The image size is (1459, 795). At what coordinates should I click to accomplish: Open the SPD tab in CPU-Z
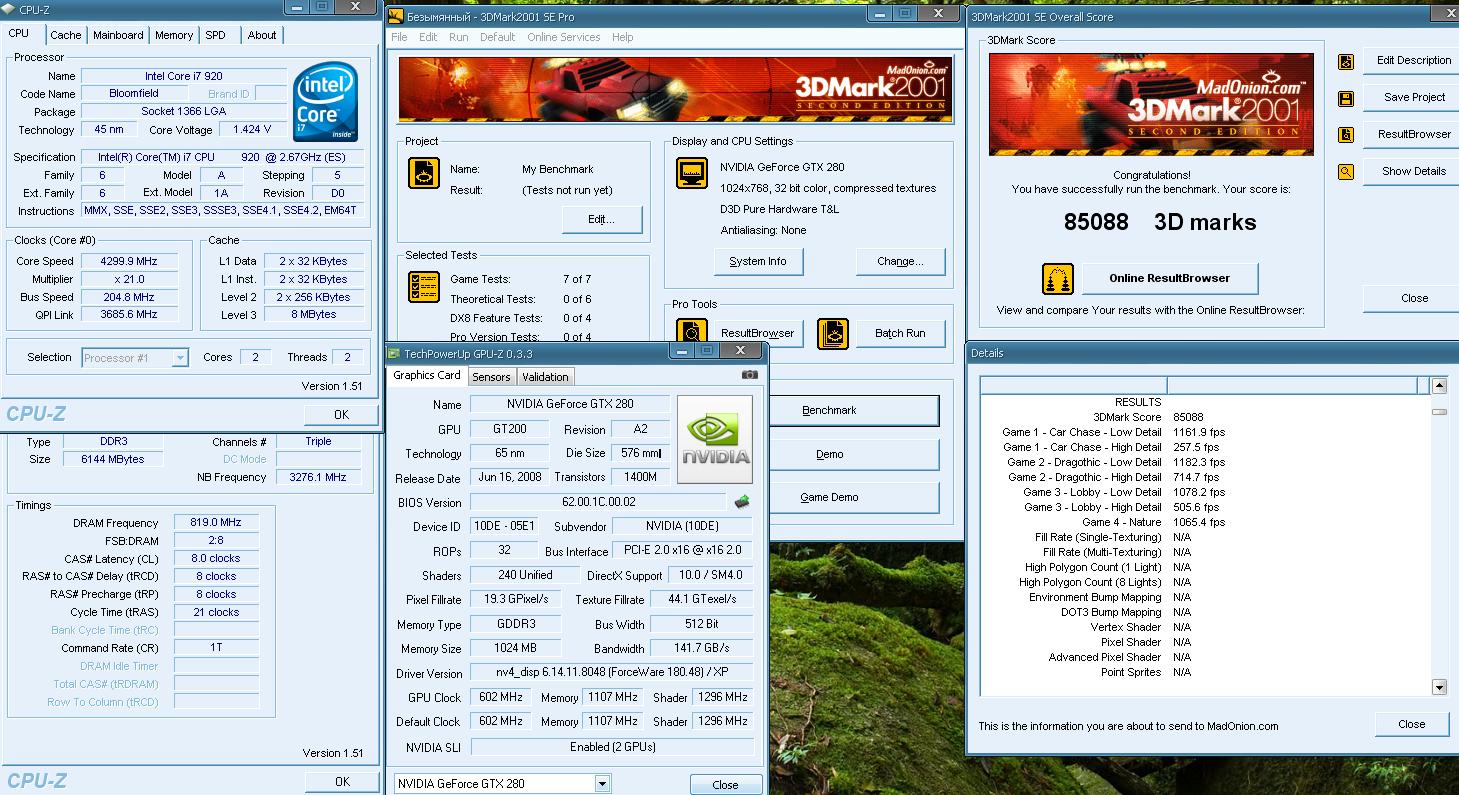[215, 35]
